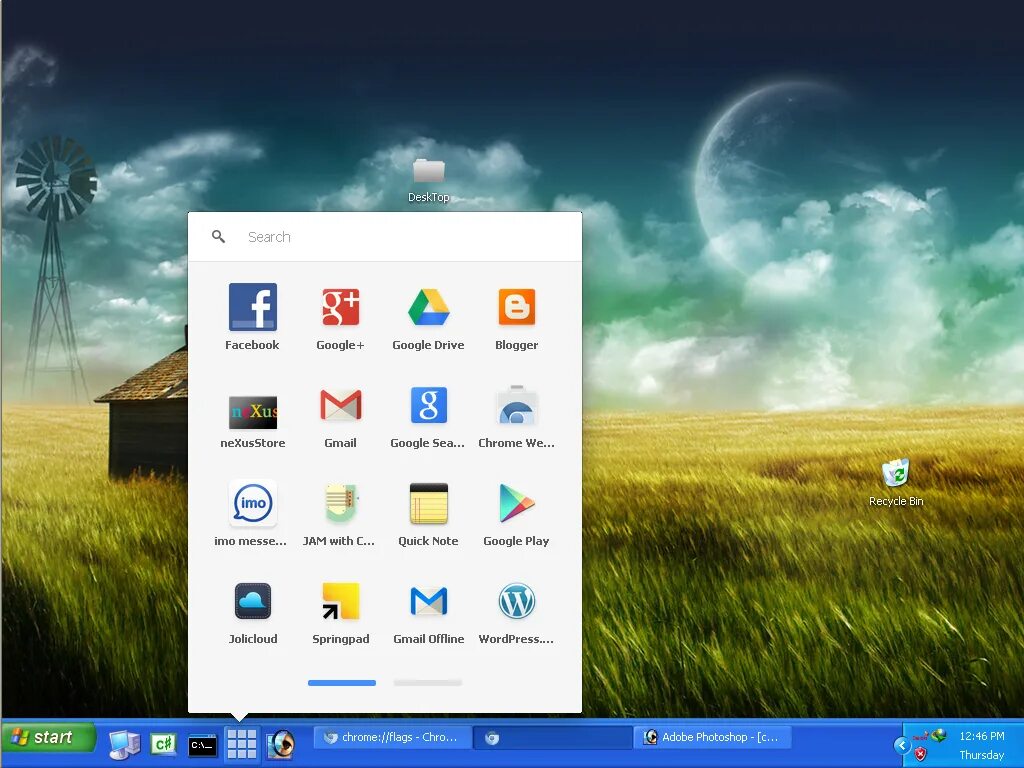The width and height of the screenshot is (1024, 768).
Task: Click the 12:46 PM taskbar clock
Action: point(982,736)
